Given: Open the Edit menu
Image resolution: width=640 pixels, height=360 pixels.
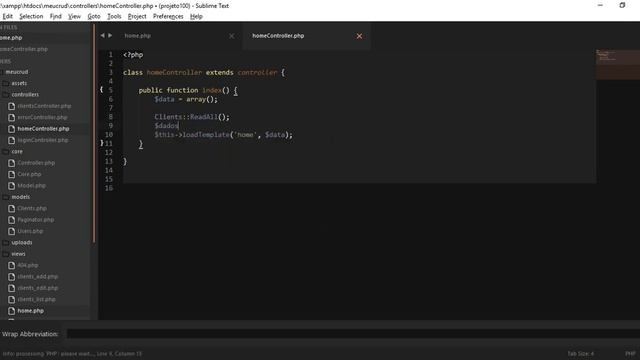Looking at the screenshot, I should (x=7, y=16).
